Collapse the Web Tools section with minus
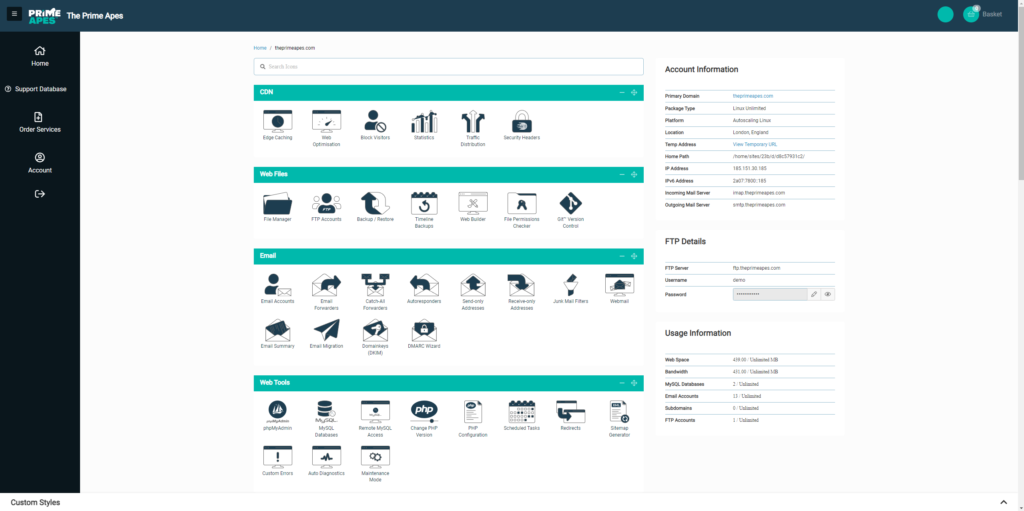The width and height of the screenshot is (1024, 511). click(622, 383)
